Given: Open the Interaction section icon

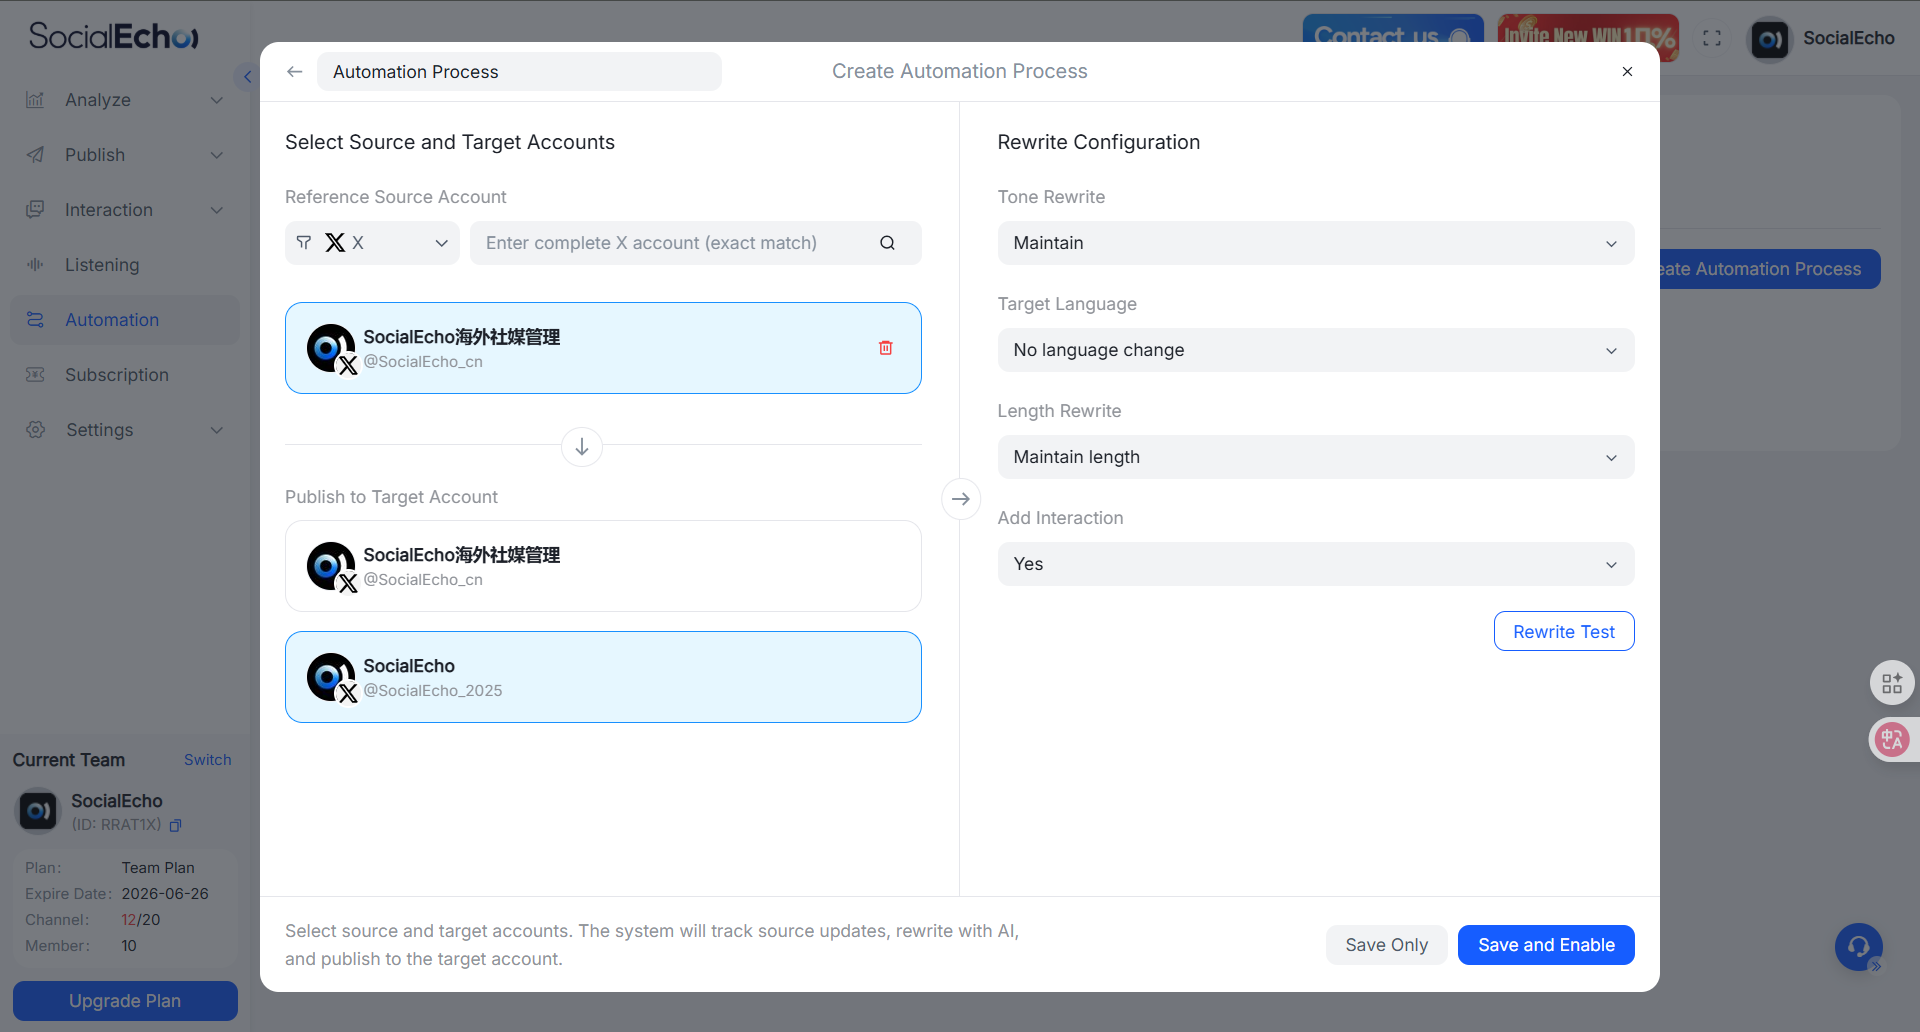Looking at the screenshot, I should pyautogui.click(x=36, y=209).
